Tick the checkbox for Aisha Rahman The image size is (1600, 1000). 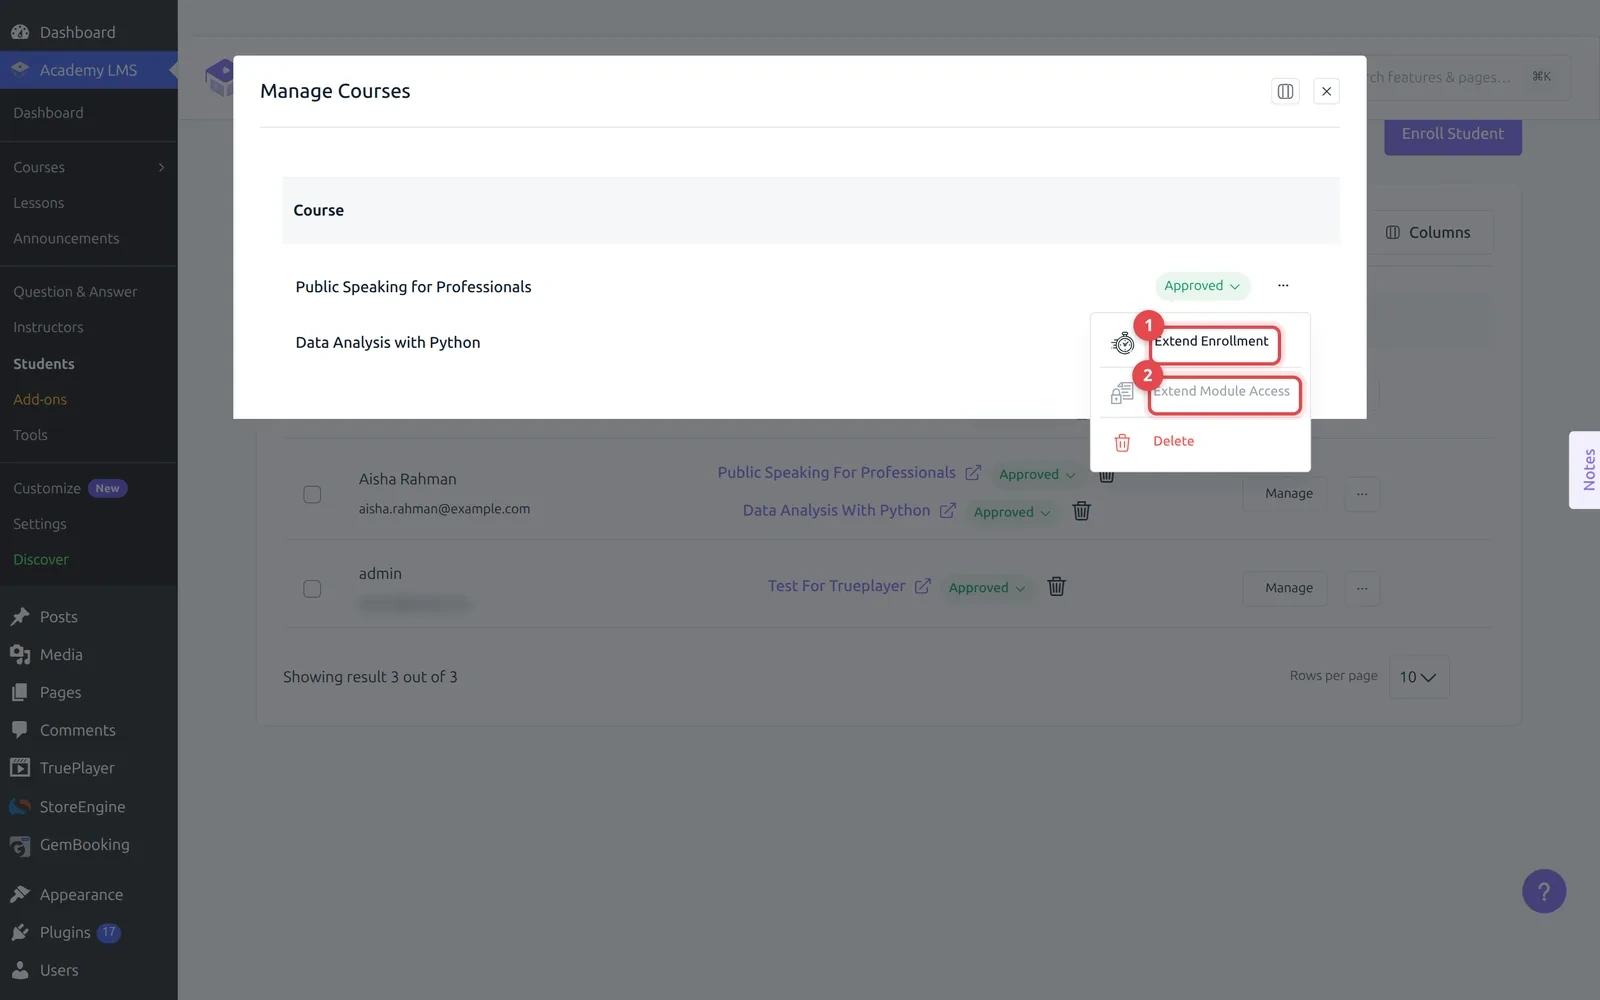click(312, 495)
